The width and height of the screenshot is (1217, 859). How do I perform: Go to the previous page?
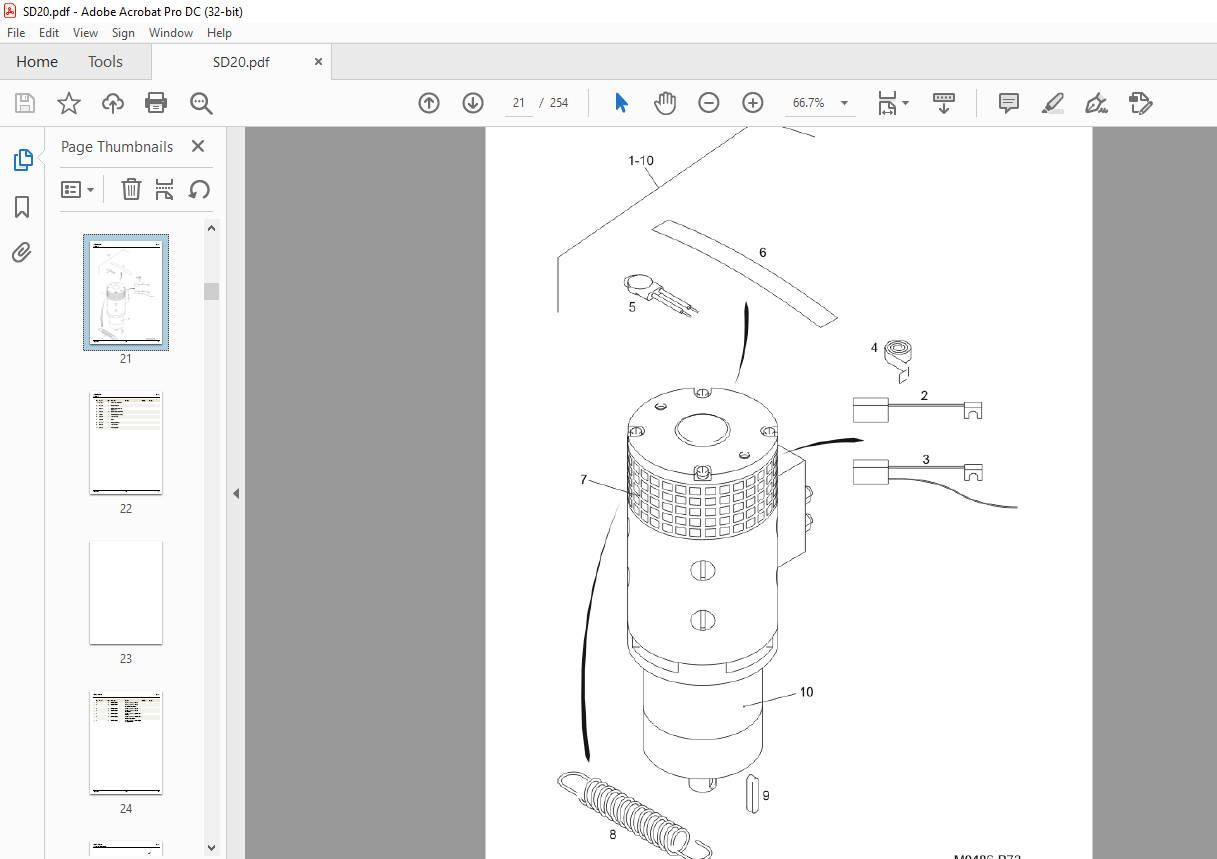tap(429, 103)
